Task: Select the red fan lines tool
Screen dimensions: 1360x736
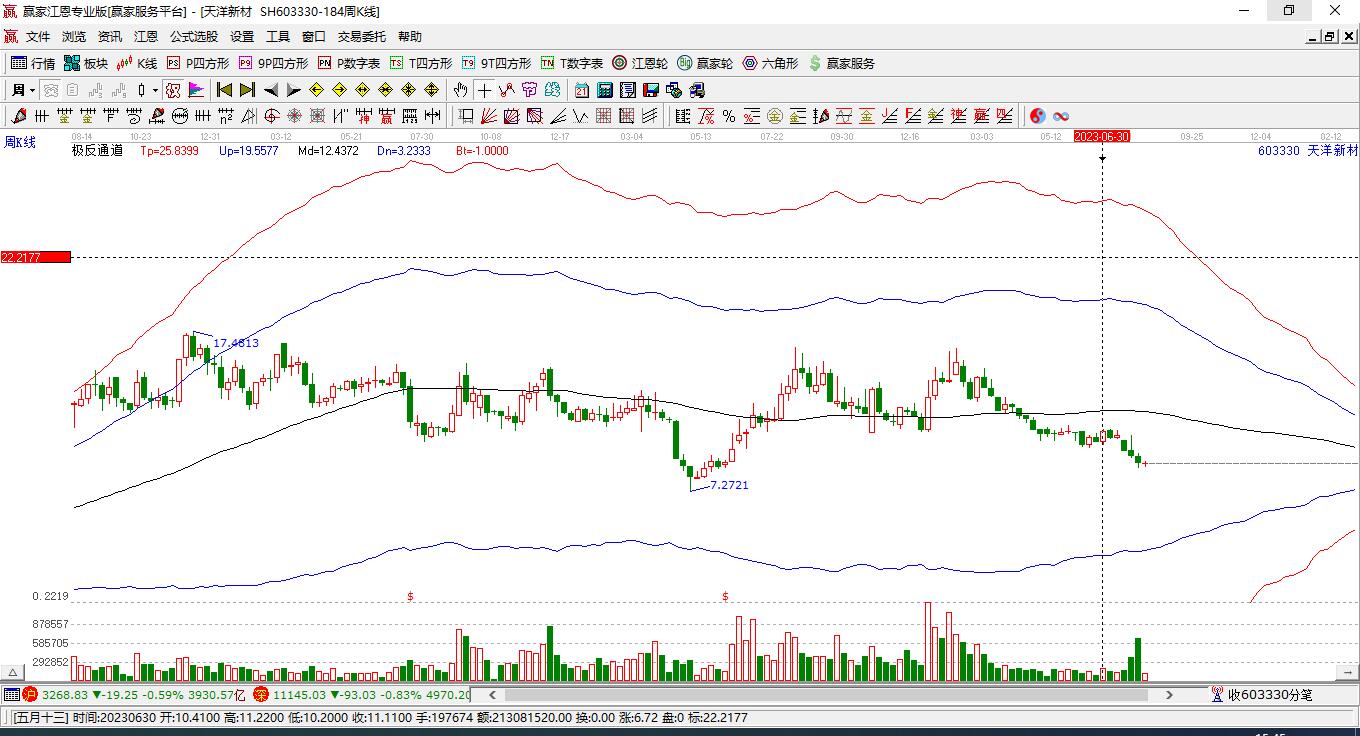Action: tap(488, 116)
